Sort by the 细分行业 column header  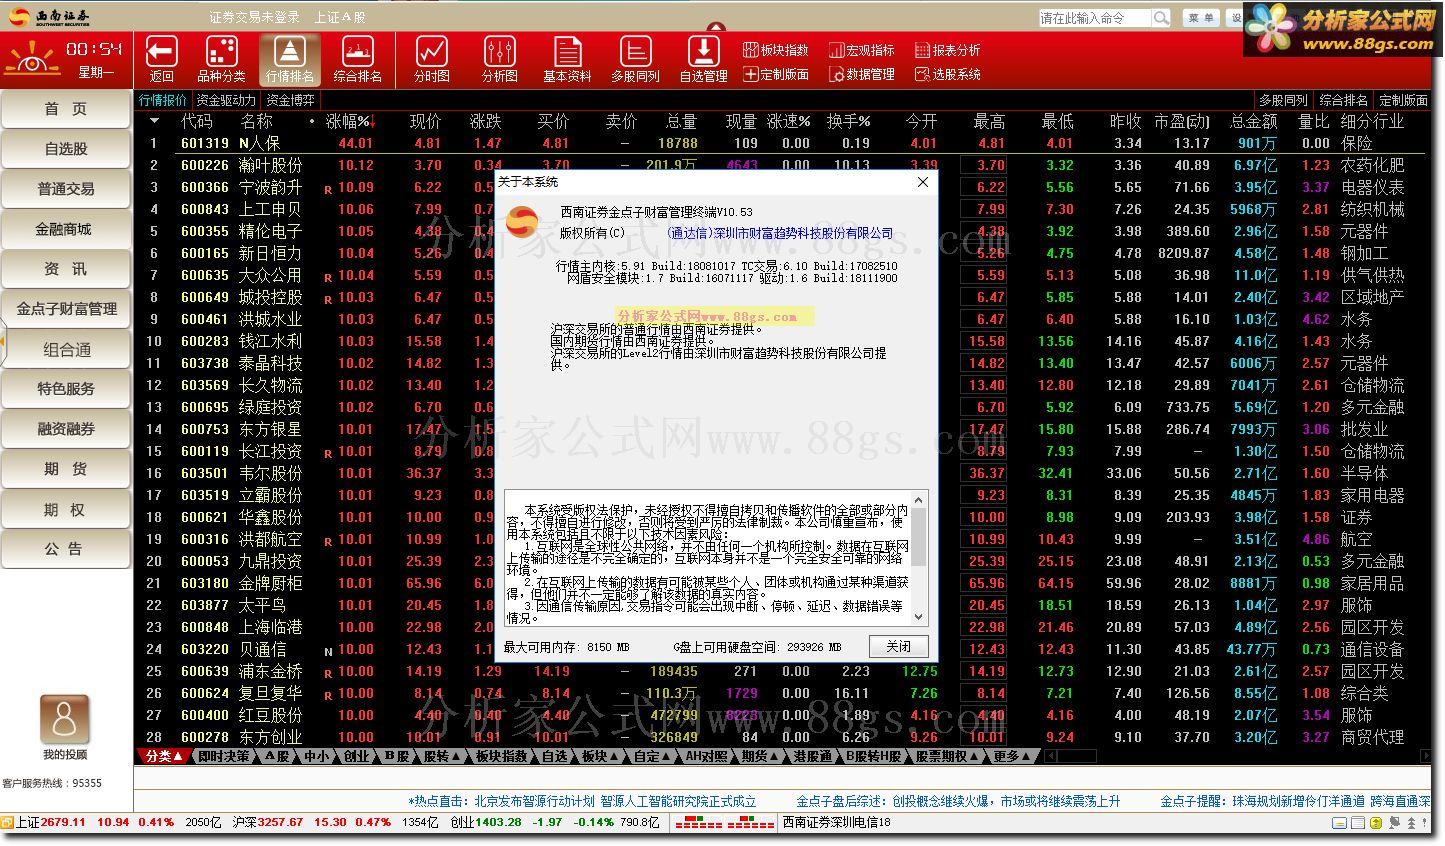pos(1373,121)
